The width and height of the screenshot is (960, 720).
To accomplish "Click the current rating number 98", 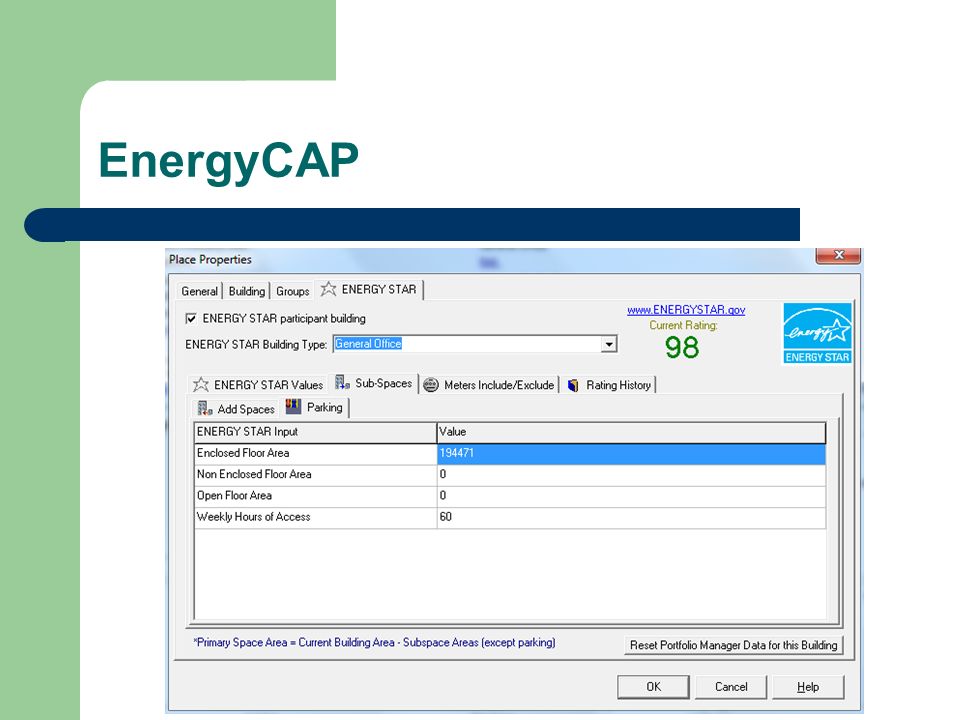I will point(682,347).
